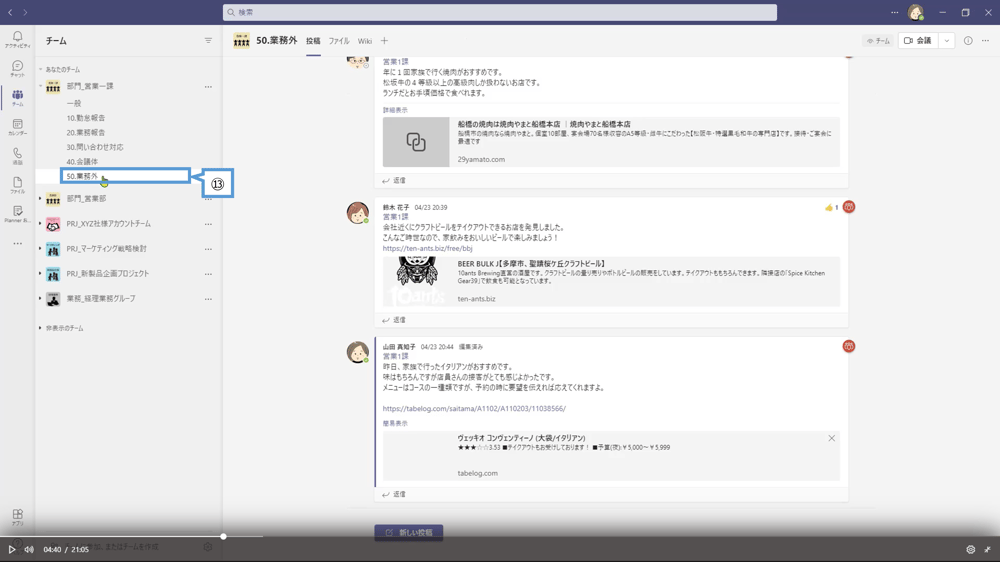Viewport: 1000px width, 562px height.
Task: Click the thumbs-up reaction on 鈴木 花子 post
Action: [831, 207]
